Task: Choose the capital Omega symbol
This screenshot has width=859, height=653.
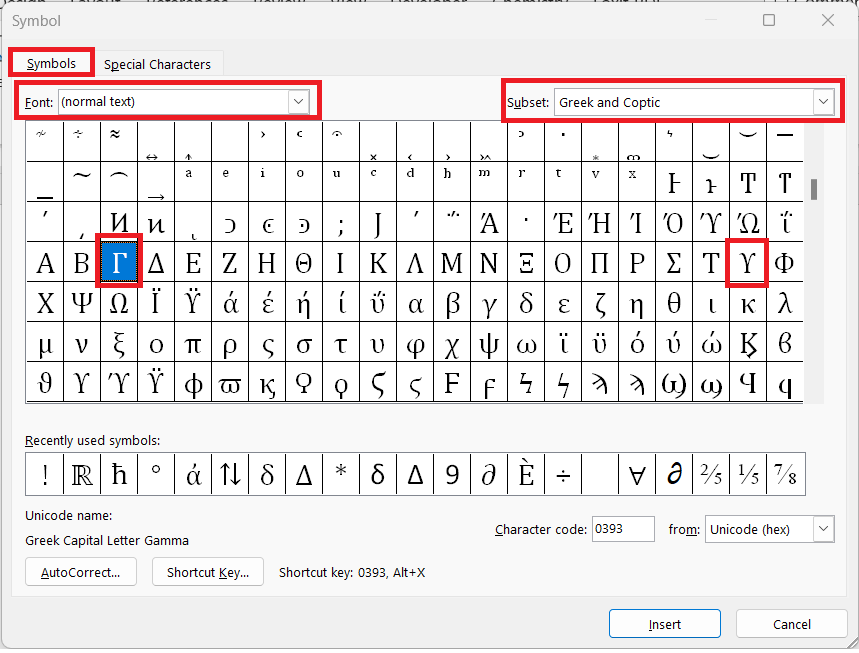Action: (x=119, y=302)
